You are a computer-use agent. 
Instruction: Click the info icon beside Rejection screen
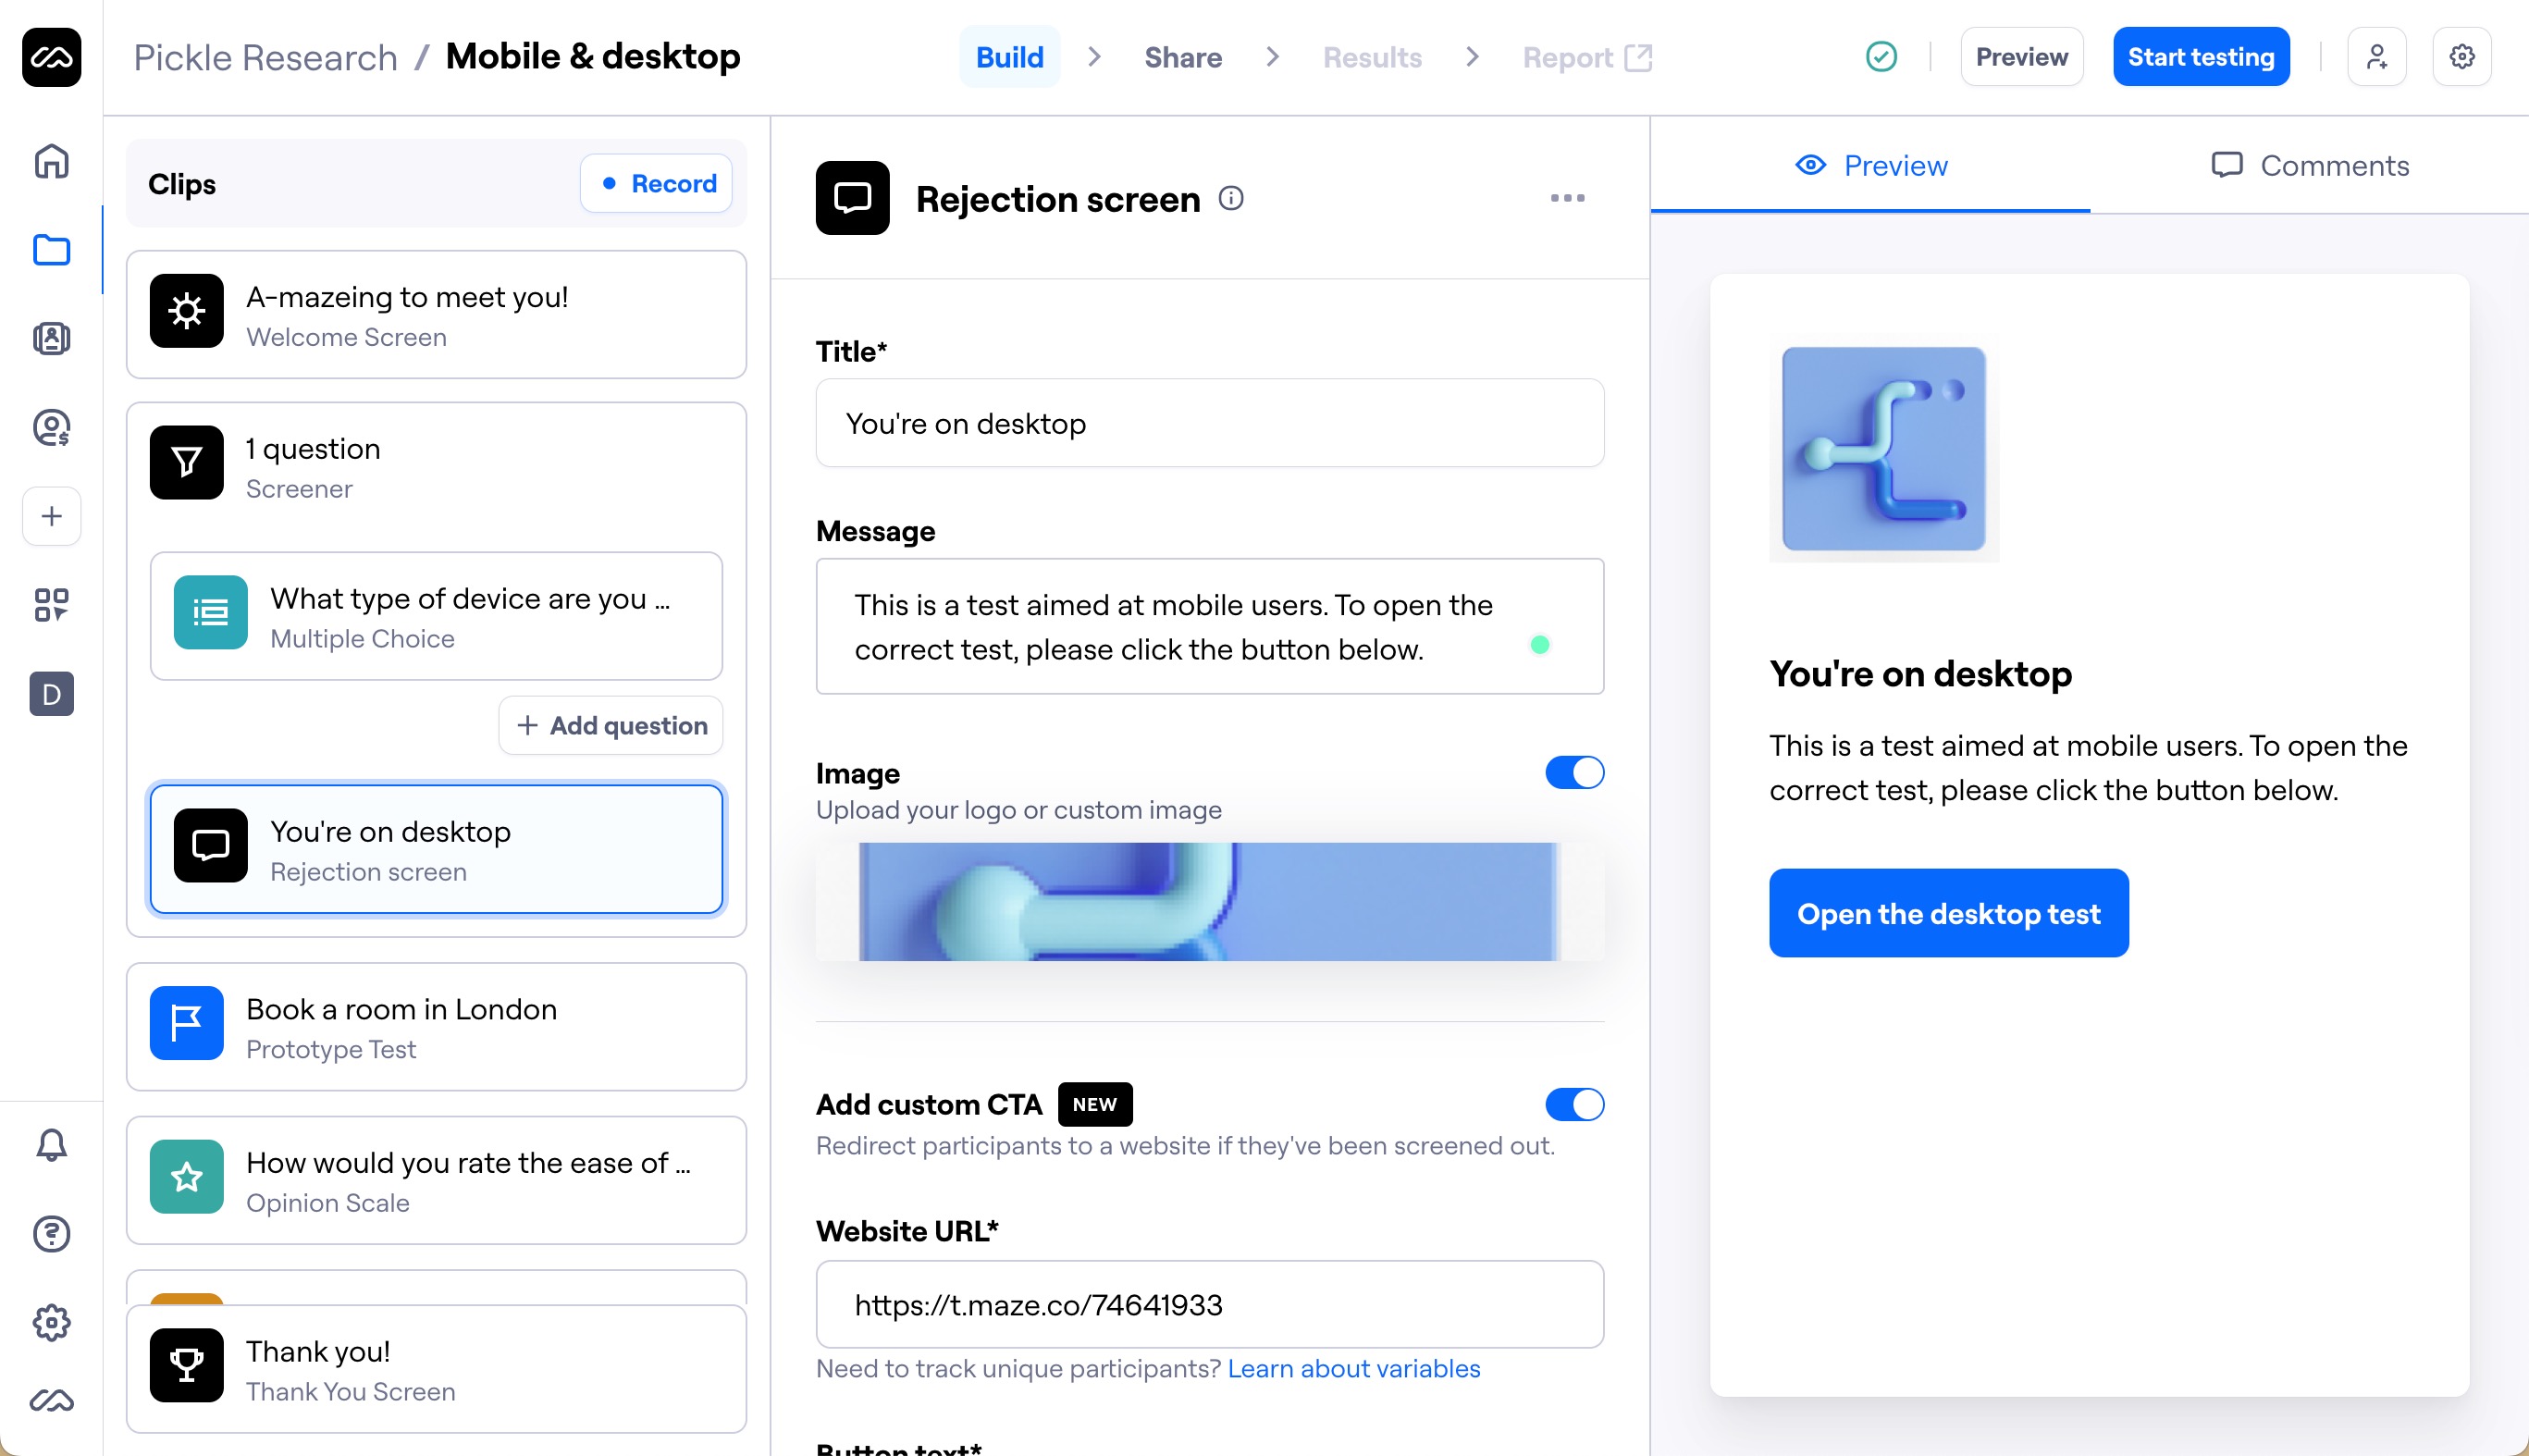tap(1231, 198)
